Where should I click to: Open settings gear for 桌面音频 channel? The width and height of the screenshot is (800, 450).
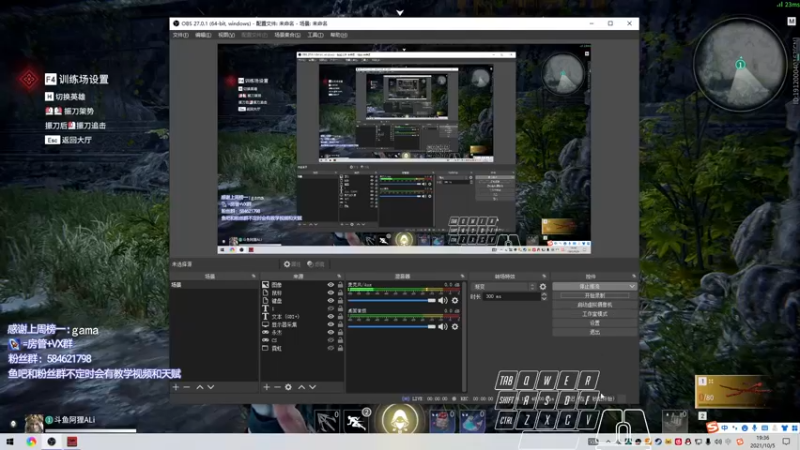[x=455, y=327]
